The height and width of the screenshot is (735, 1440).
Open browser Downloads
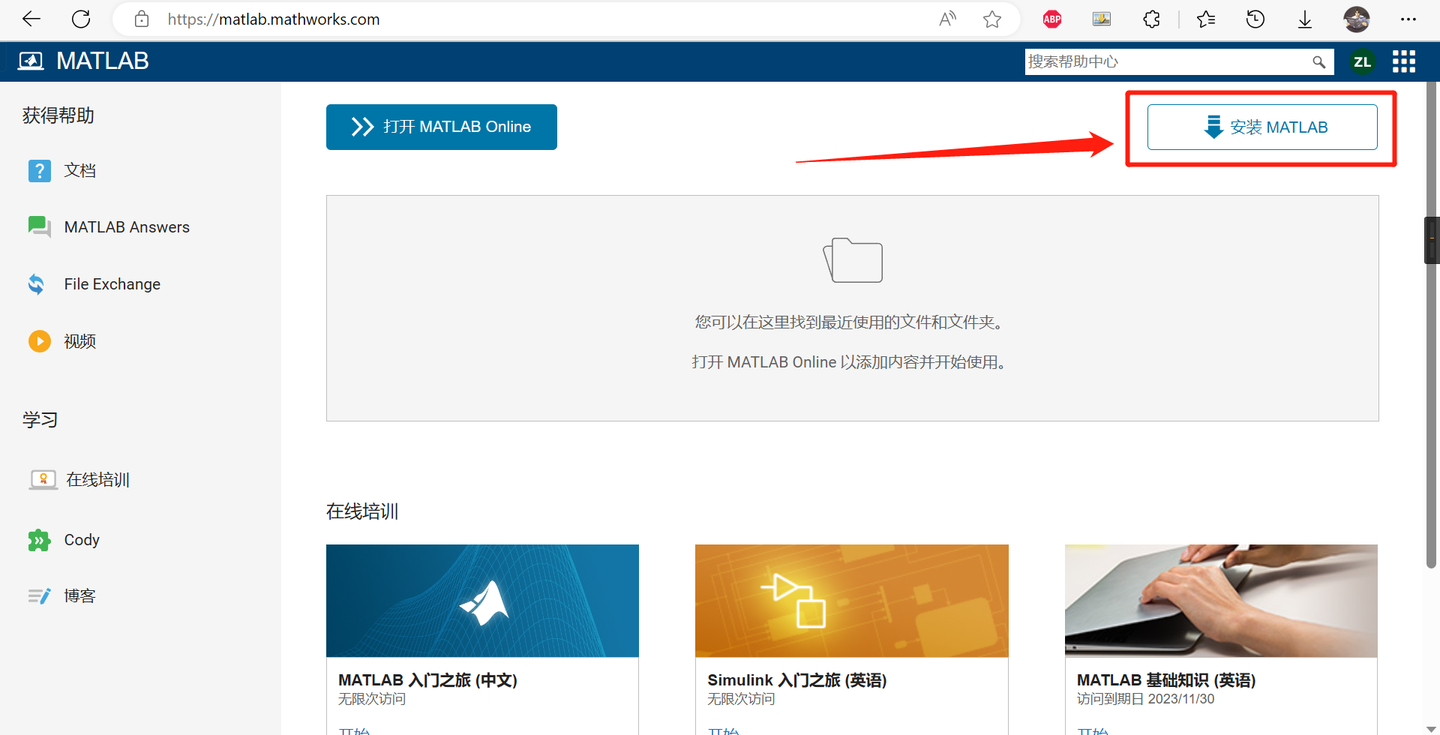tap(1305, 19)
